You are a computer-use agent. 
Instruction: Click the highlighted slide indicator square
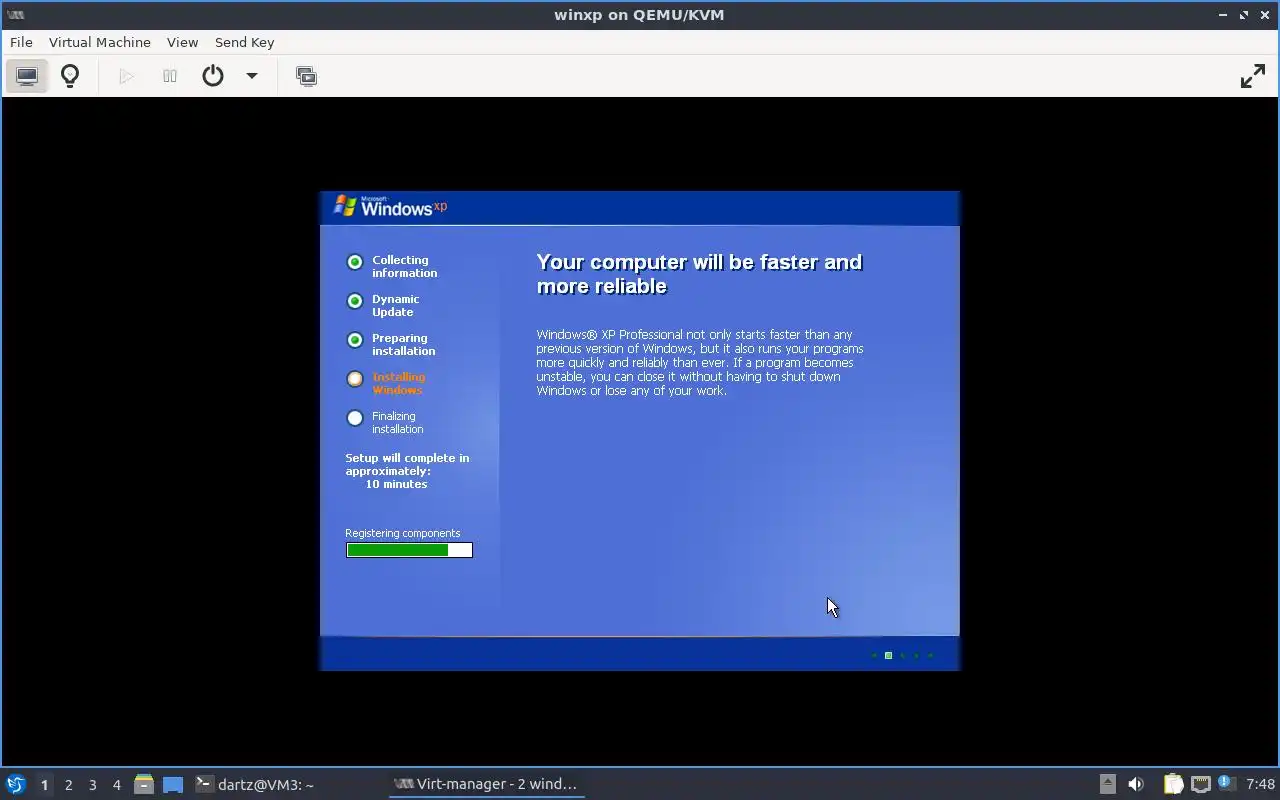pyautogui.click(x=888, y=656)
